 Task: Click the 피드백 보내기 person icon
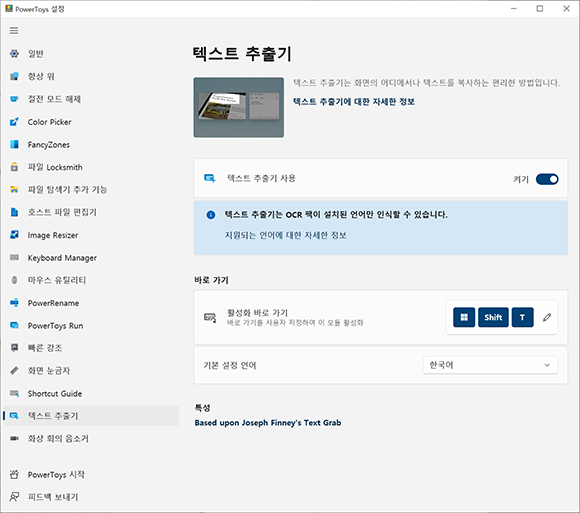(x=14, y=497)
